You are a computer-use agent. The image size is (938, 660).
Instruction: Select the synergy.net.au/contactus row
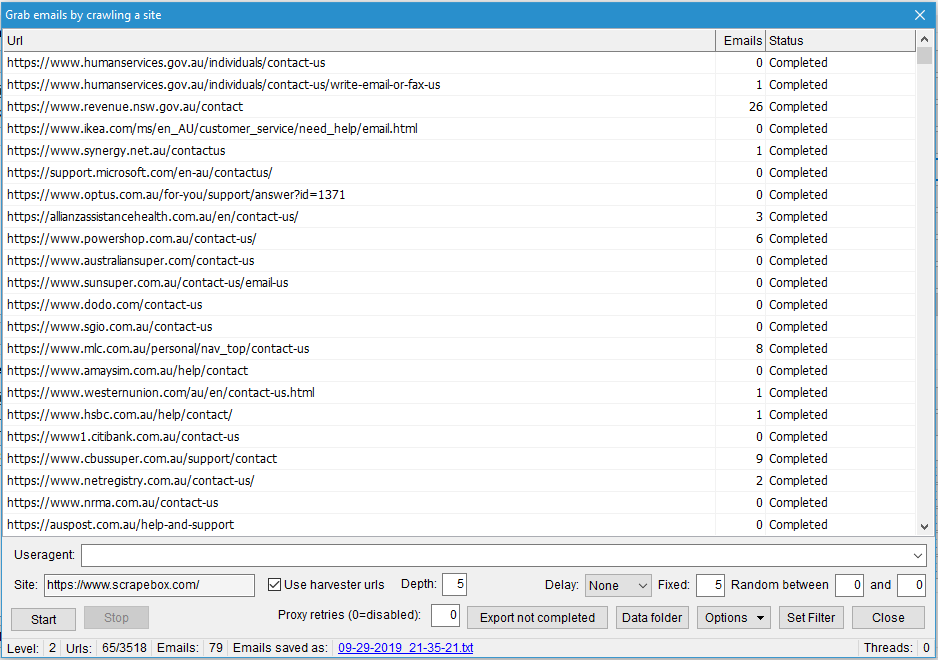tap(459, 151)
